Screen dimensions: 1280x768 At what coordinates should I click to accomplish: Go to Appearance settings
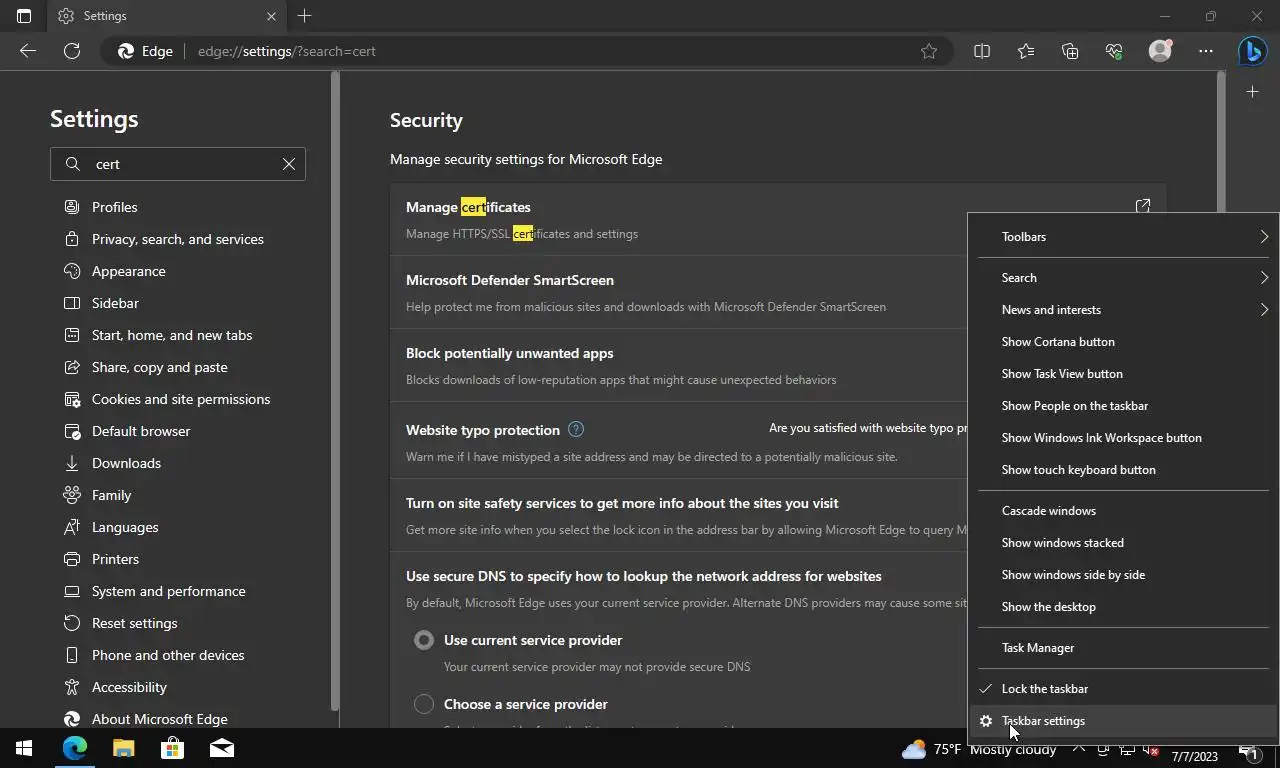[x=129, y=271]
